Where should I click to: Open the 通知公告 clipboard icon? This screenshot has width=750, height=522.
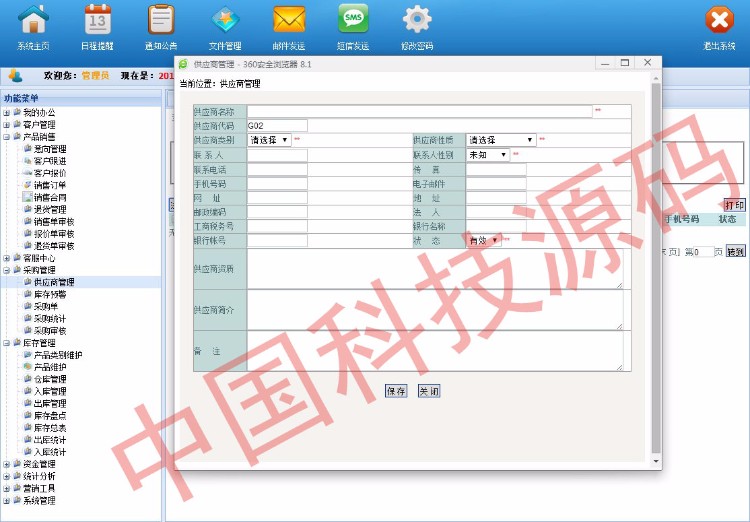click(x=161, y=19)
